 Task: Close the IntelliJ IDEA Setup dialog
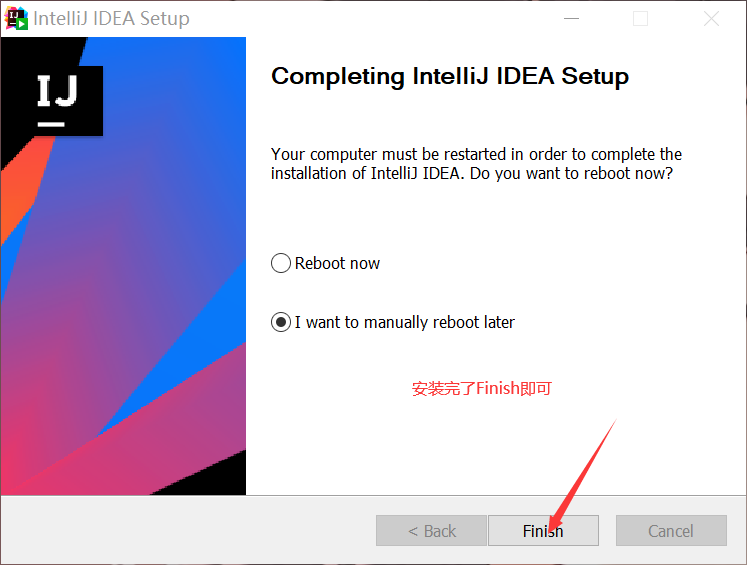click(711, 19)
